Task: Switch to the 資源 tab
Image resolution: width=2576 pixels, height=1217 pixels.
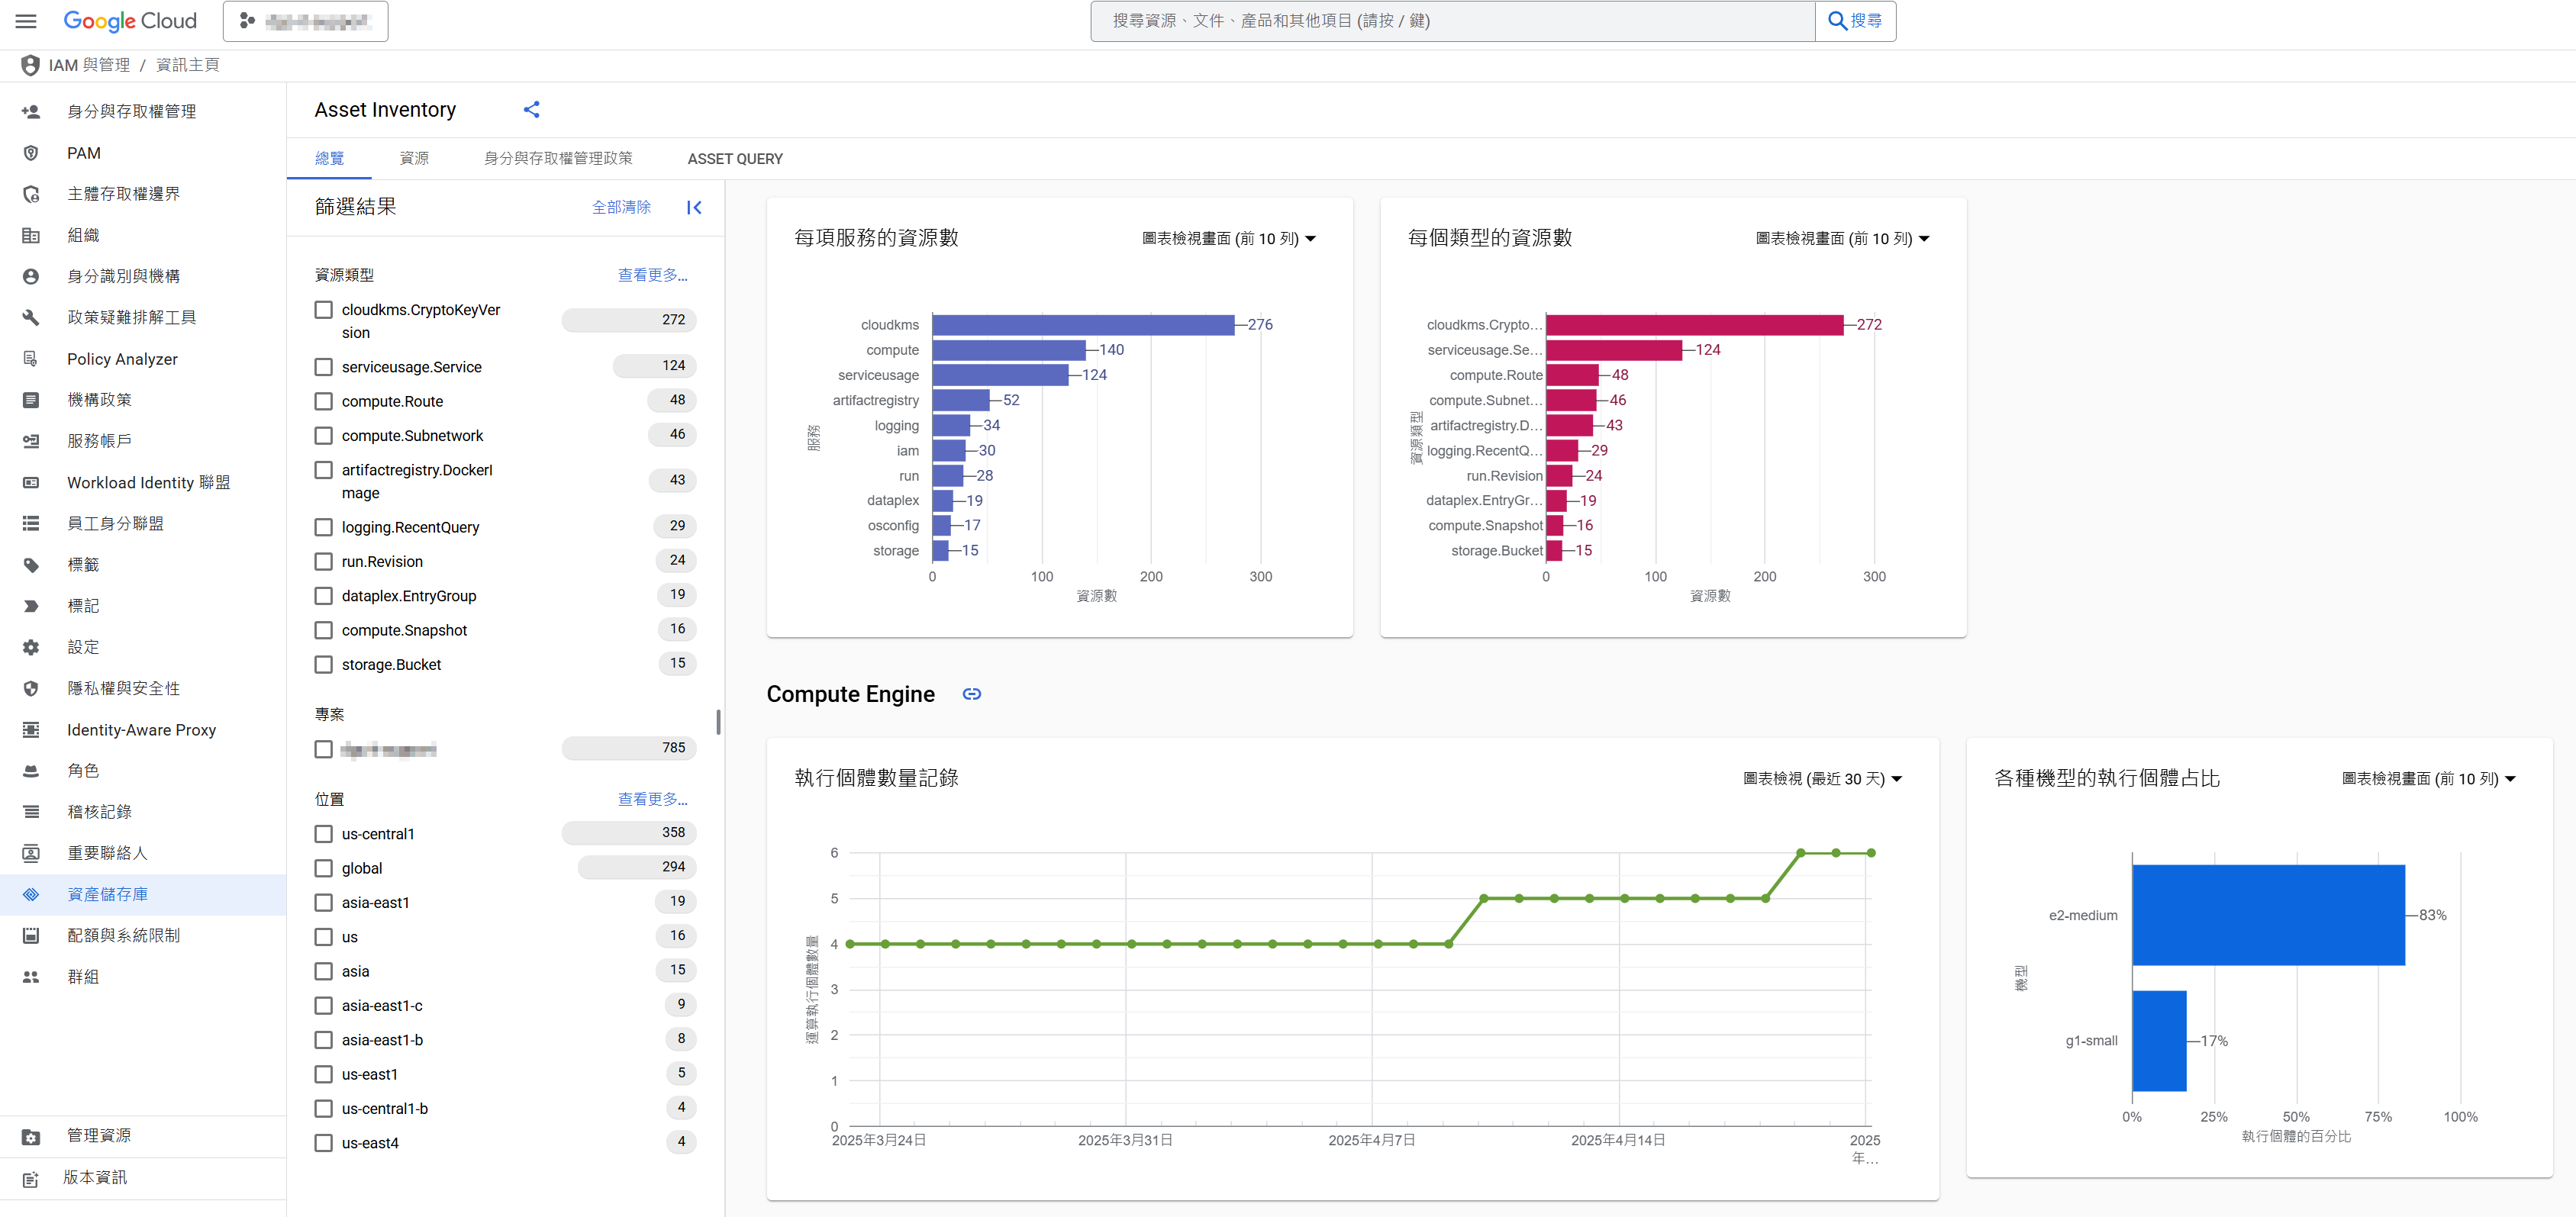Action: 414,158
